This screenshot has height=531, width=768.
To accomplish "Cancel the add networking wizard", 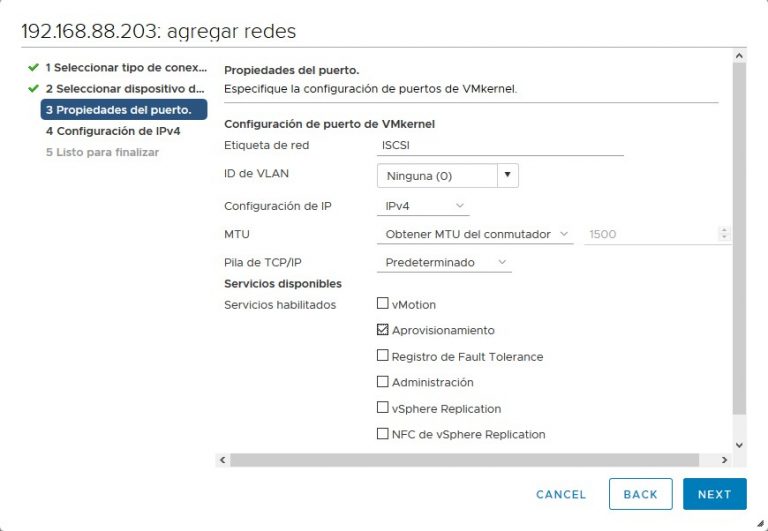I will (561, 494).
